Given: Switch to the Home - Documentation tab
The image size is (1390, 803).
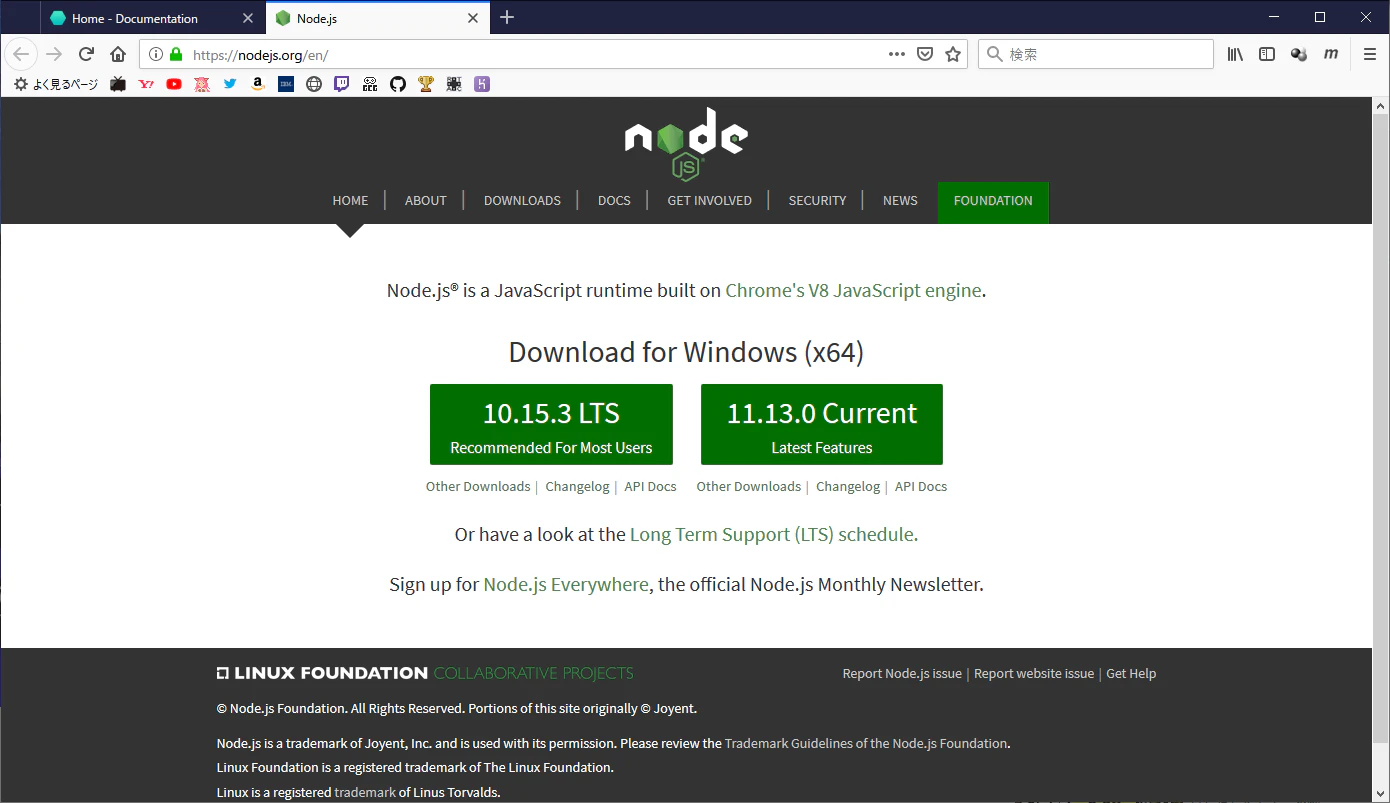Looking at the screenshot, I should 152,18.
